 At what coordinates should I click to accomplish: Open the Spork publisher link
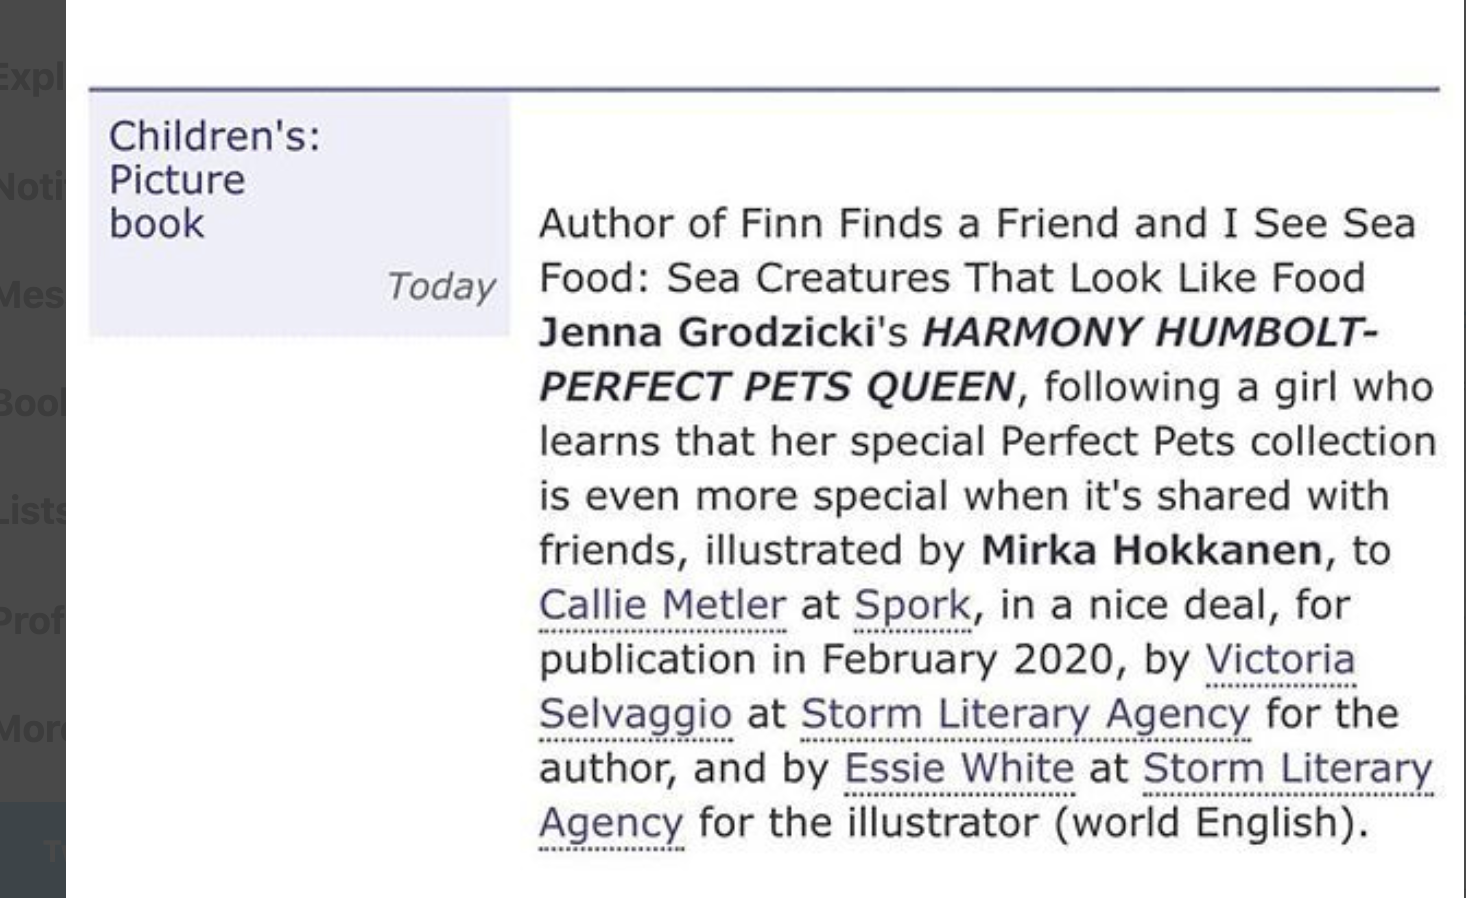[912, 605]
